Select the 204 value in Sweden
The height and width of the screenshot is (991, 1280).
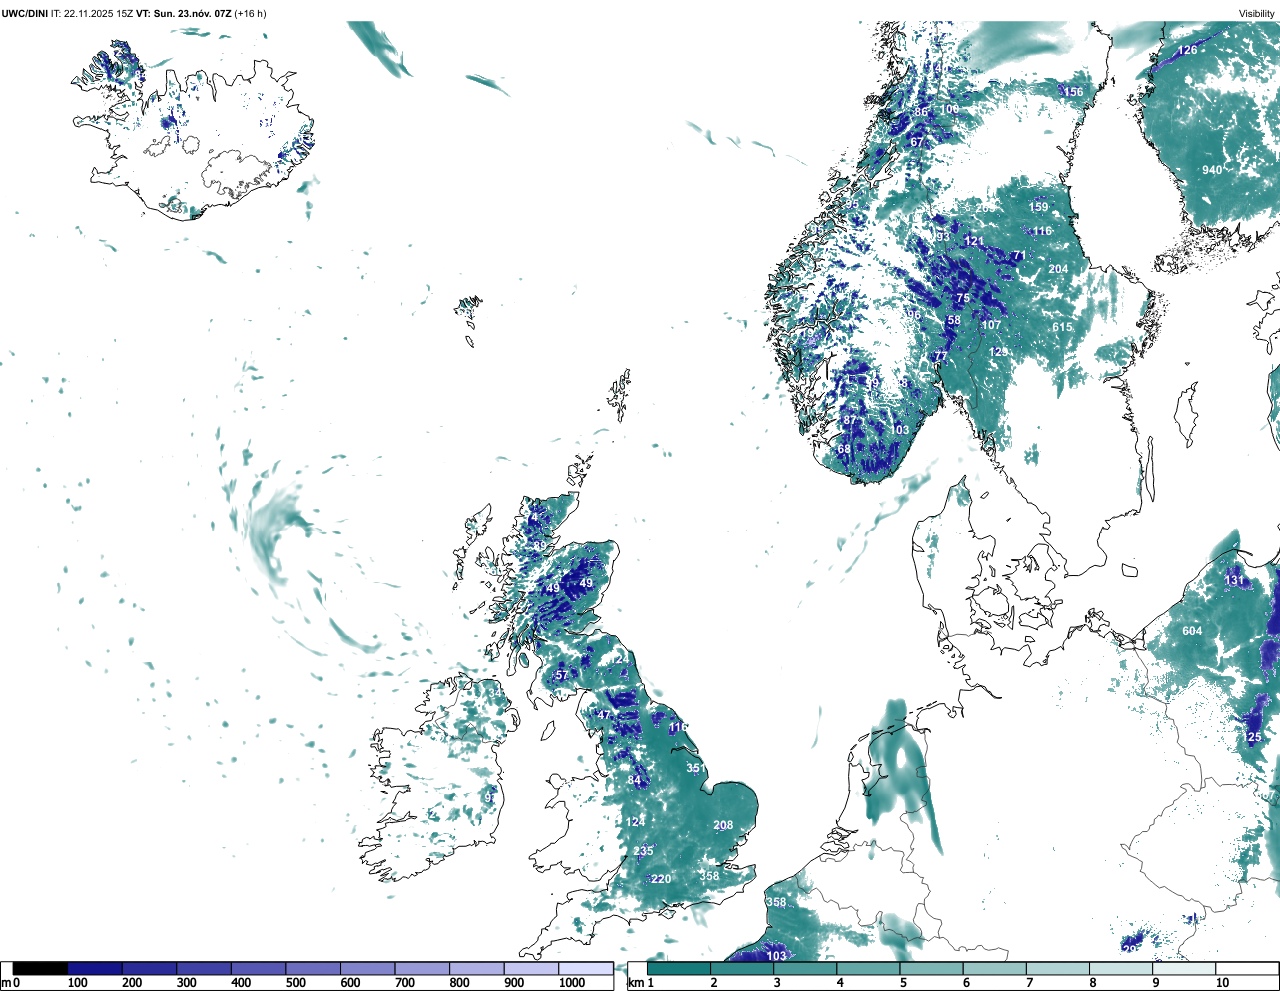point(1058,269)
